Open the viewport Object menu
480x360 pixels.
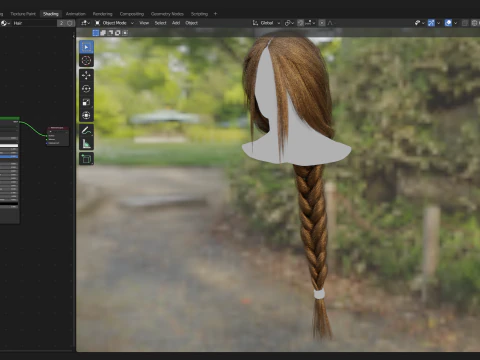tap(191, 23)
